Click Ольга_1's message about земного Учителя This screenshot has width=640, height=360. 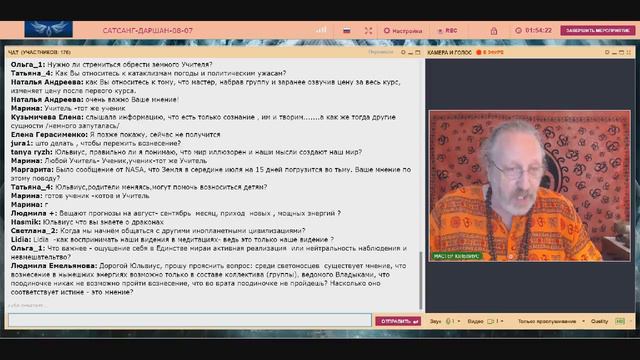pos(111,64)
